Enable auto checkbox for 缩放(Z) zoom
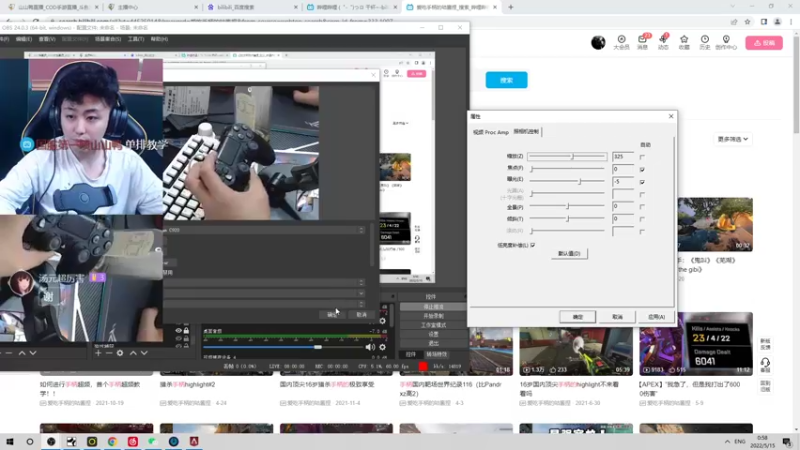Image resolution: width=800 pixels, height=450 pixels. click(642, 157)
